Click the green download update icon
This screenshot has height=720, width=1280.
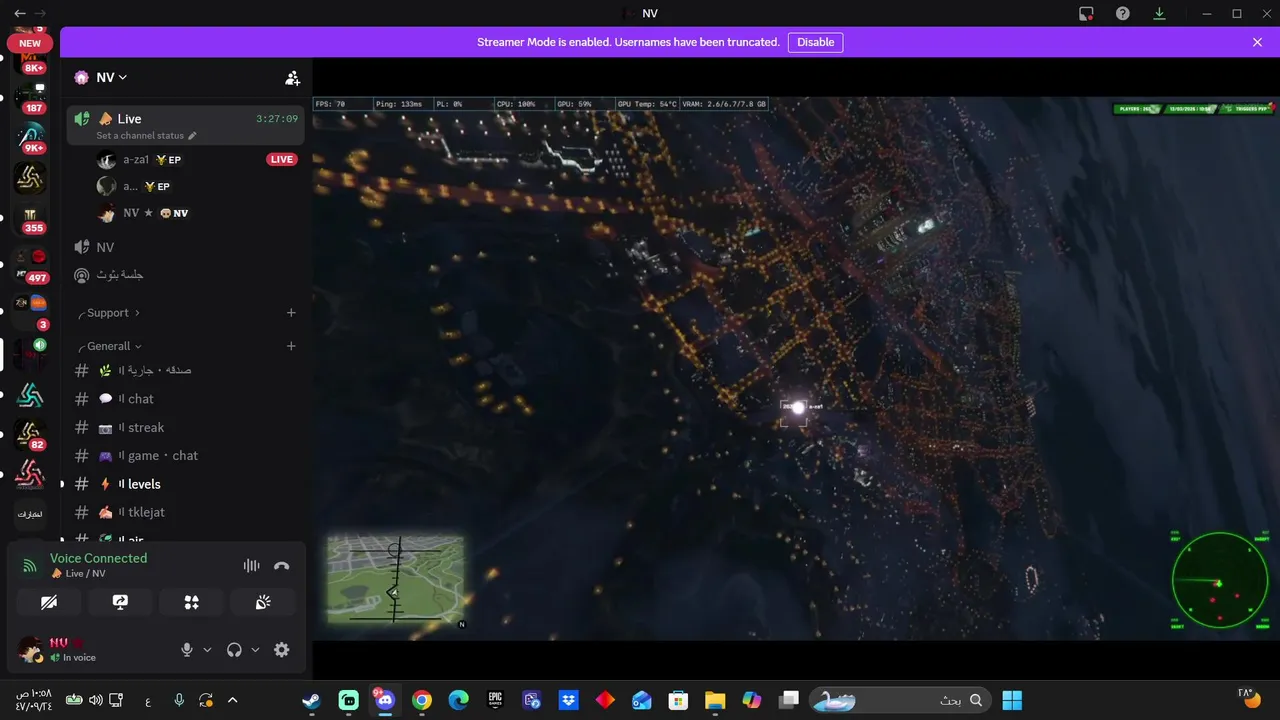click(x=1159, y=13)
